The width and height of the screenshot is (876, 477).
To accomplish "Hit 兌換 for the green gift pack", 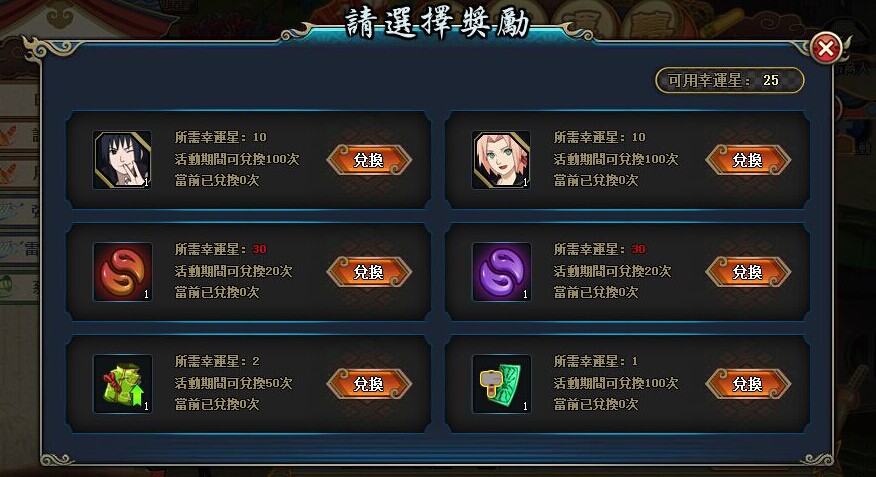I will [369, 384].
